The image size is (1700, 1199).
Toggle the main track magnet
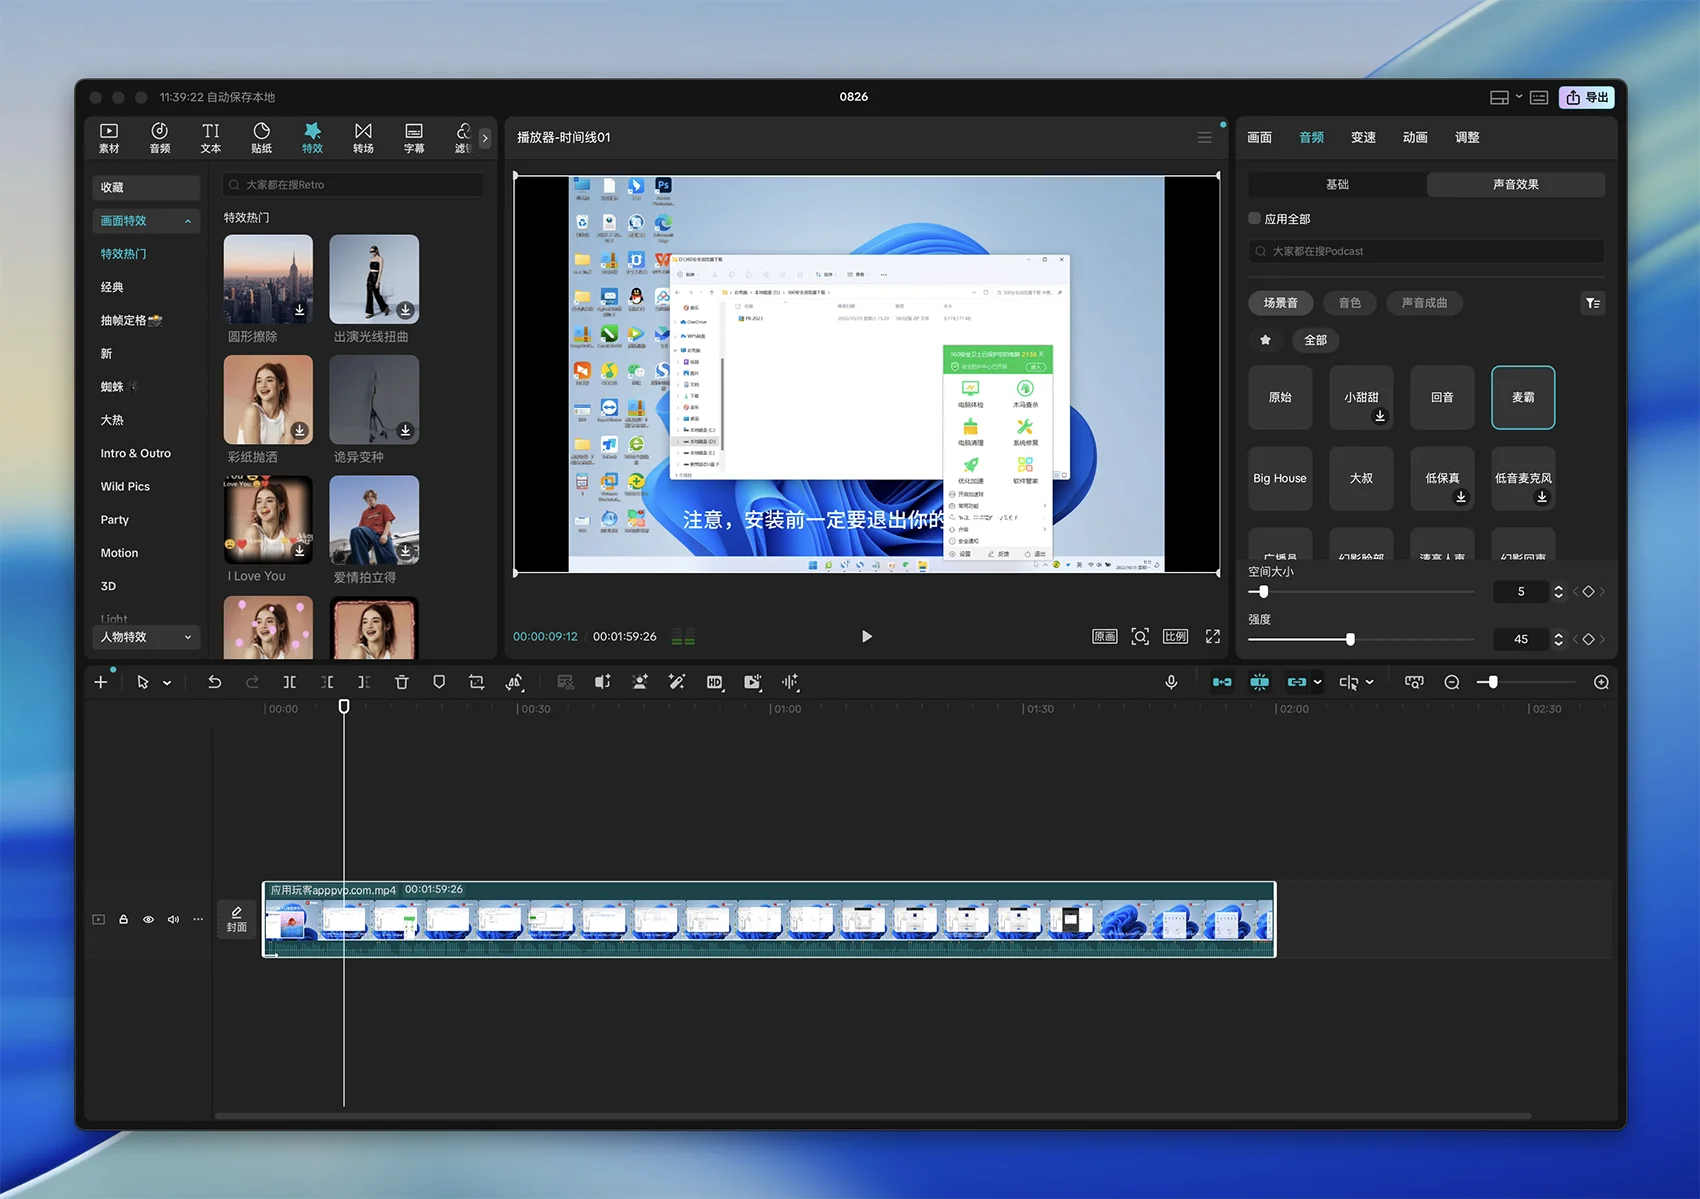[1222, 682]
